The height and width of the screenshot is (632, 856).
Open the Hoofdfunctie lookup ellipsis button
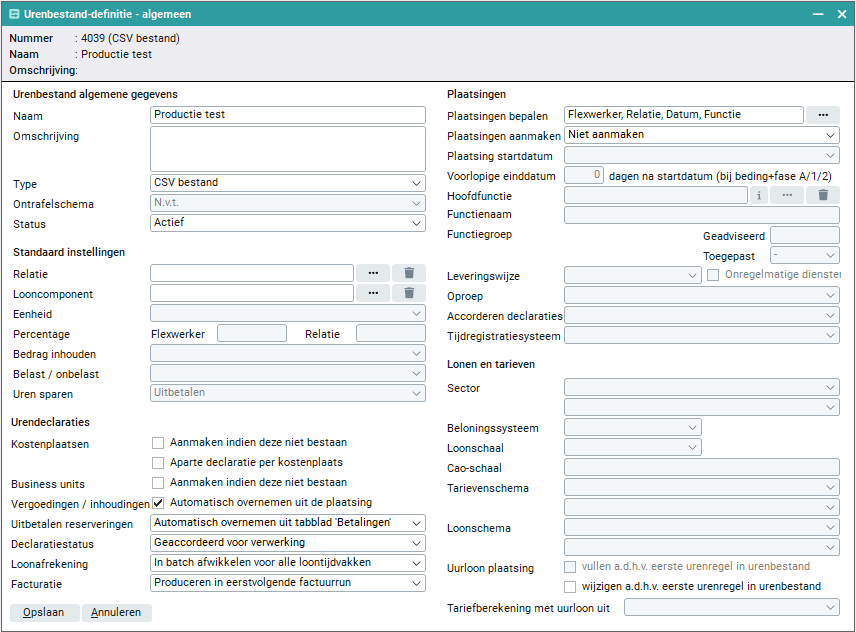coord(787,195)
